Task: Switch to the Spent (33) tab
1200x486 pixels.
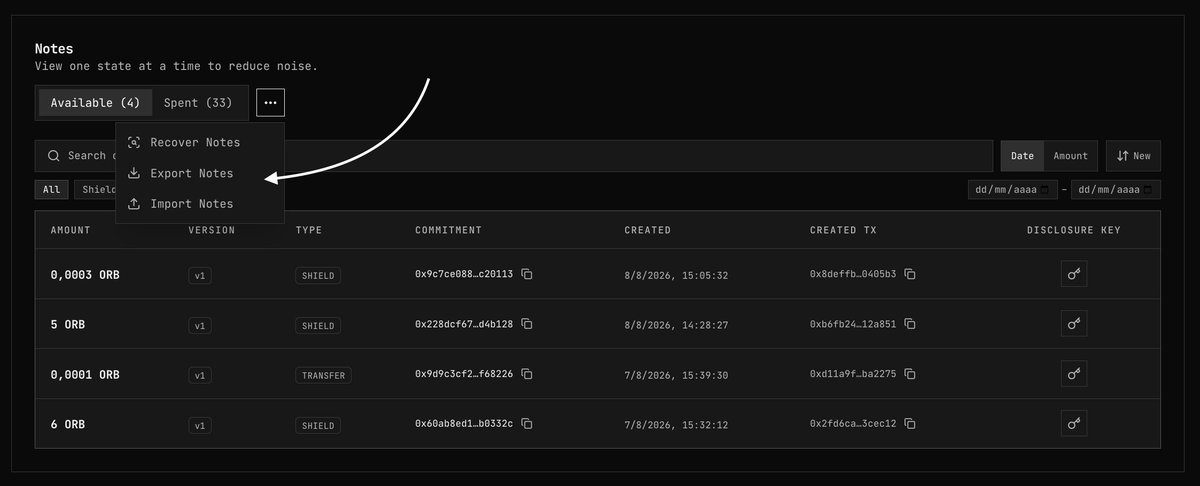Action: [198, 103]
